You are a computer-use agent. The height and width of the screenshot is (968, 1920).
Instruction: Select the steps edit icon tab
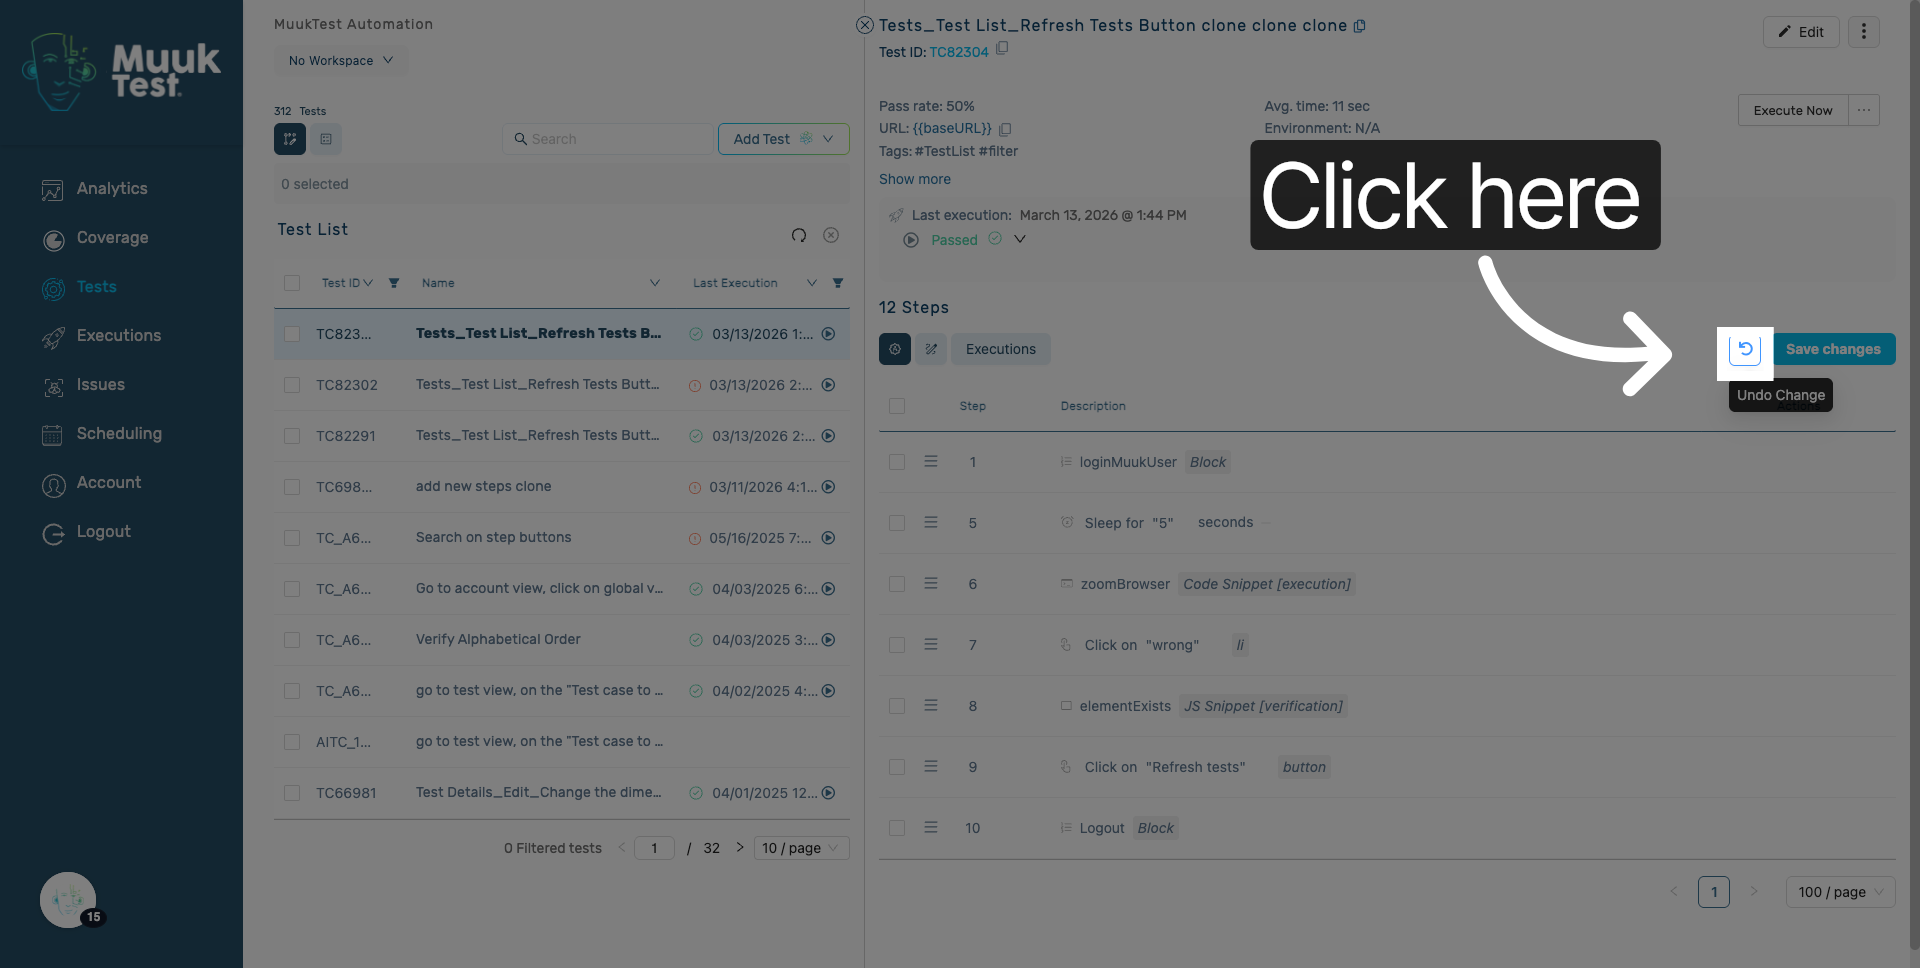(931, 349)
